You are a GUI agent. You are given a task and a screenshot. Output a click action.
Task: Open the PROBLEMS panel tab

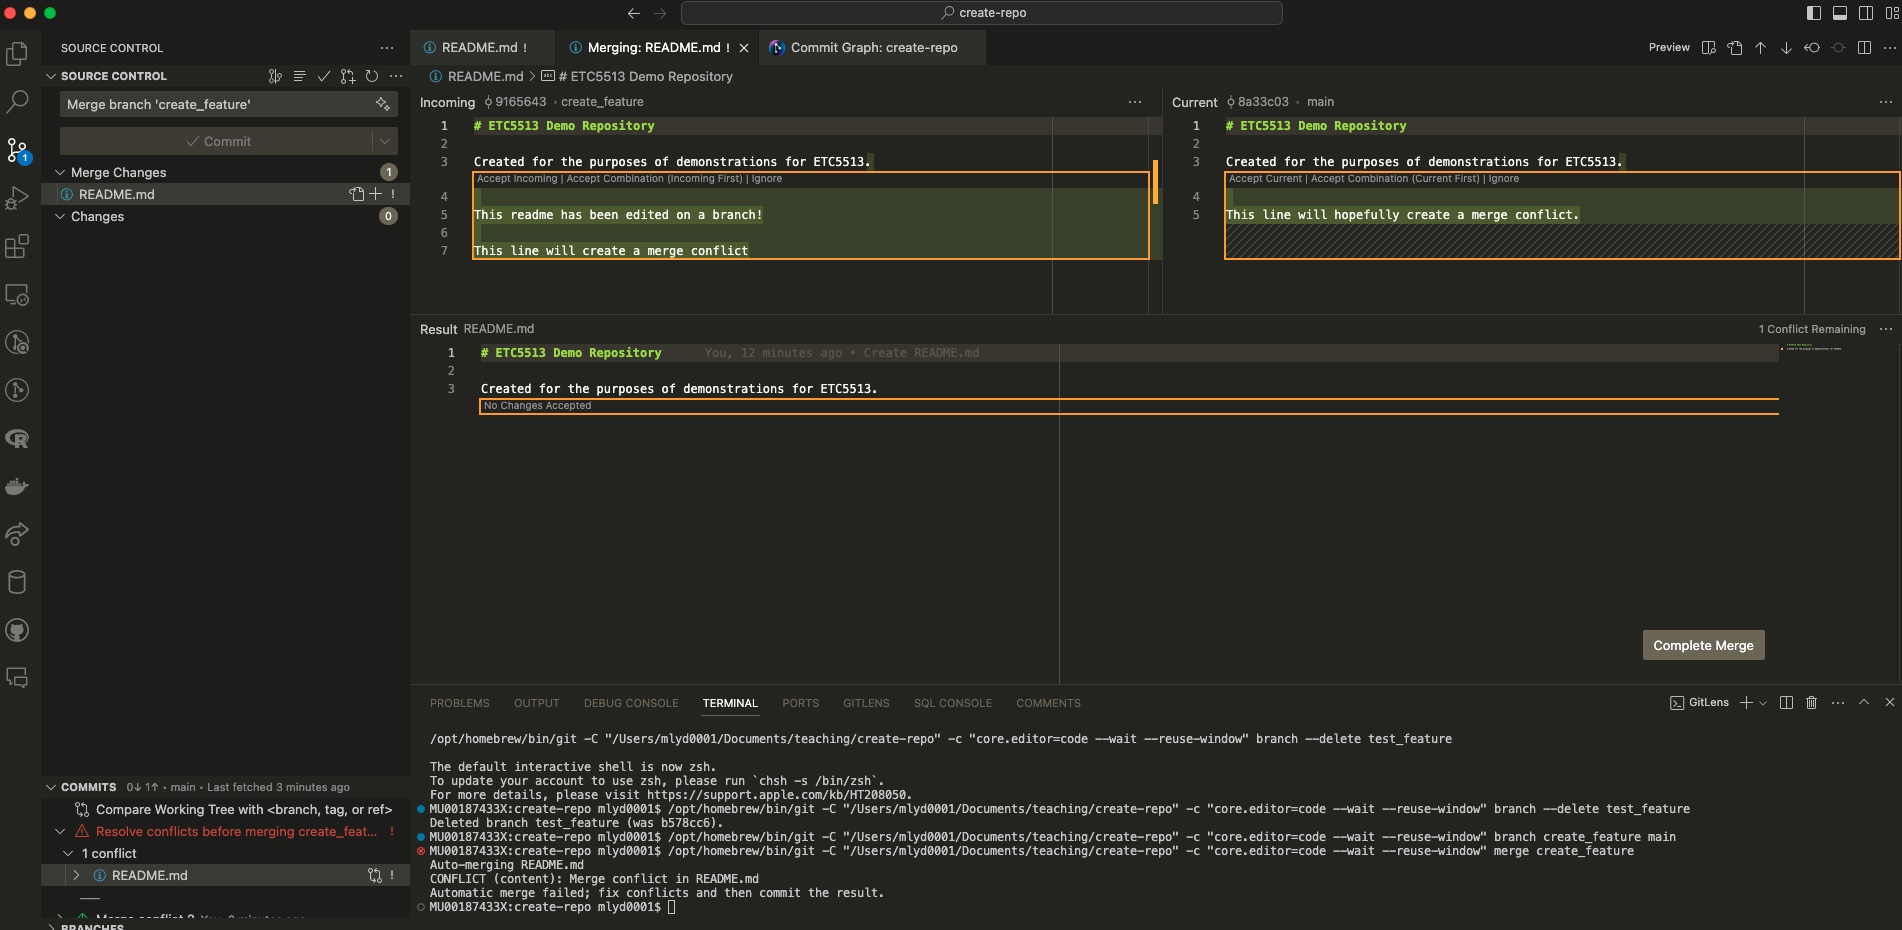[459, 703]
